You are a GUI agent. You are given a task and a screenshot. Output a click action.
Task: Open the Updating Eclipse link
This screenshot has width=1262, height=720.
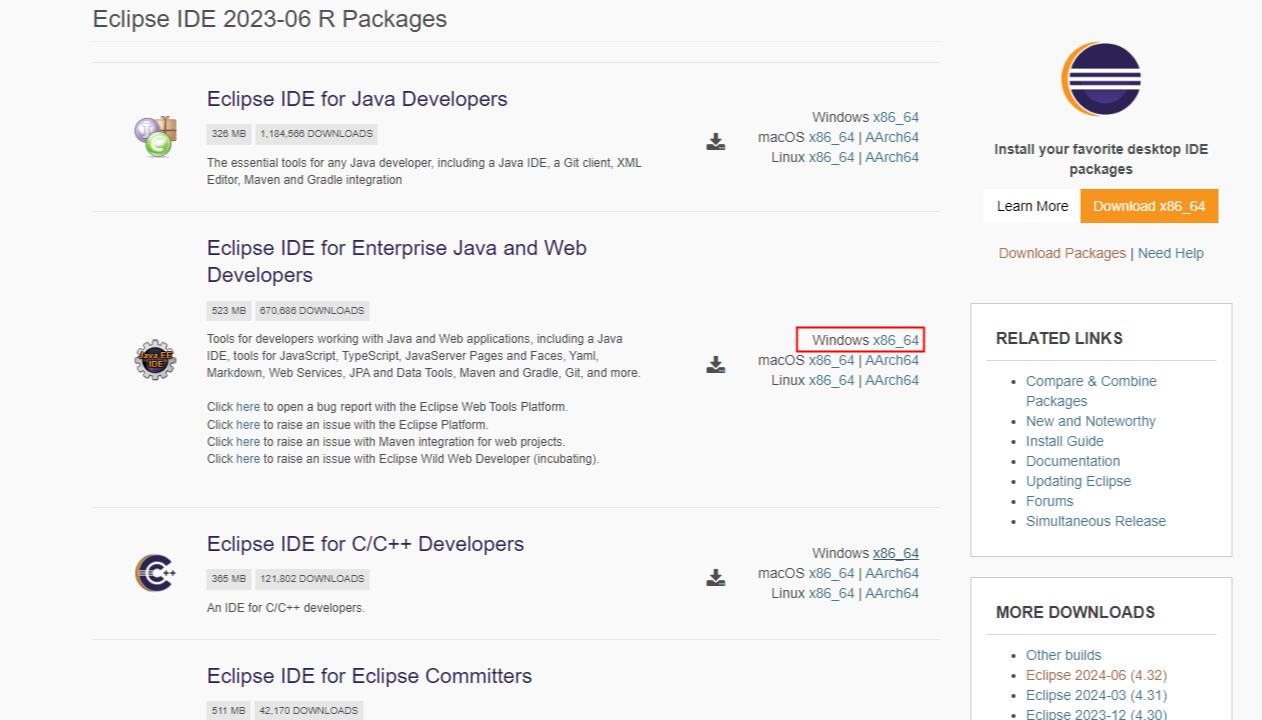(1078, 481)
